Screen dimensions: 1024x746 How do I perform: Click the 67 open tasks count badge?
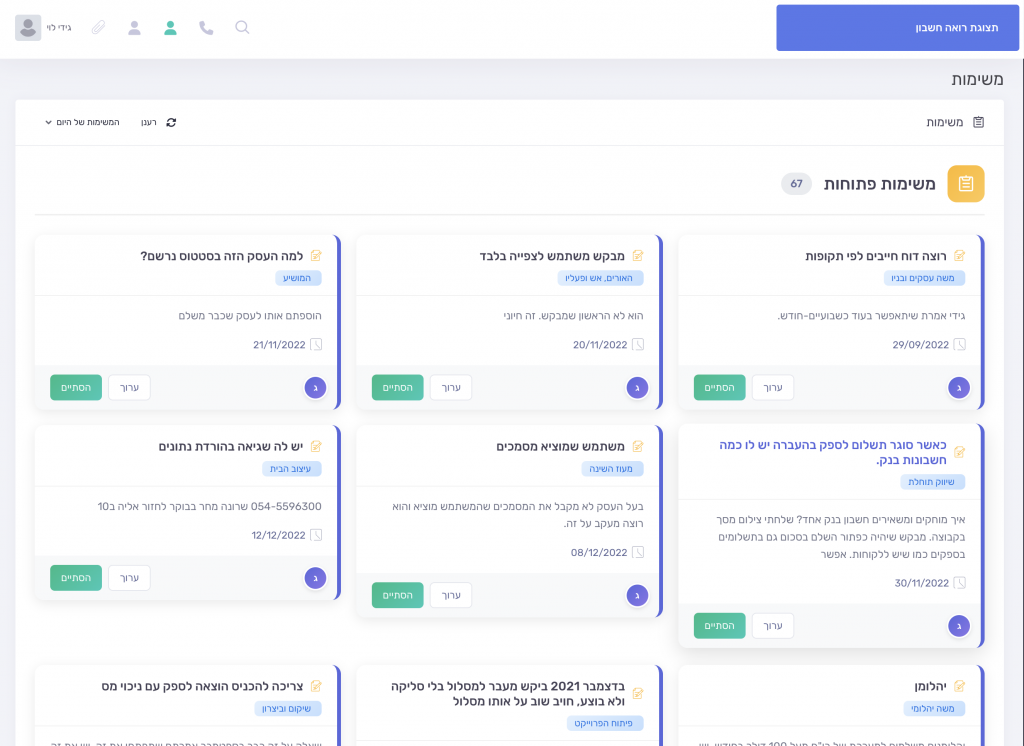(x=796, y=184)
